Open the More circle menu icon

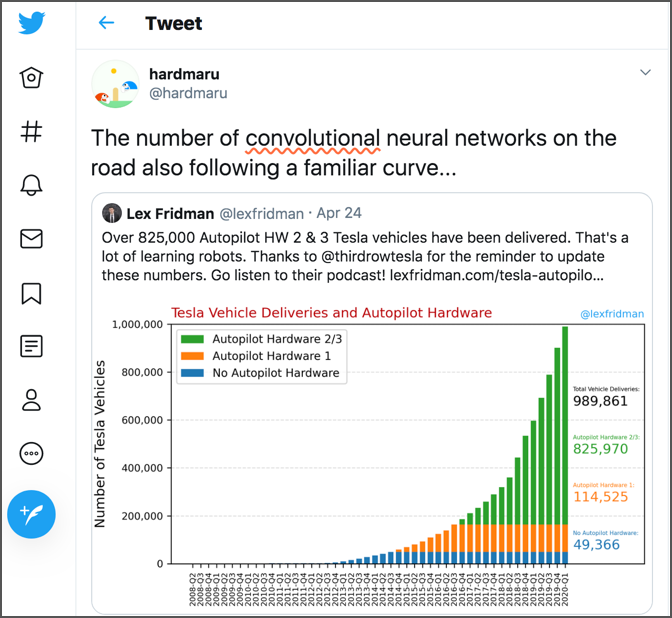31,454
